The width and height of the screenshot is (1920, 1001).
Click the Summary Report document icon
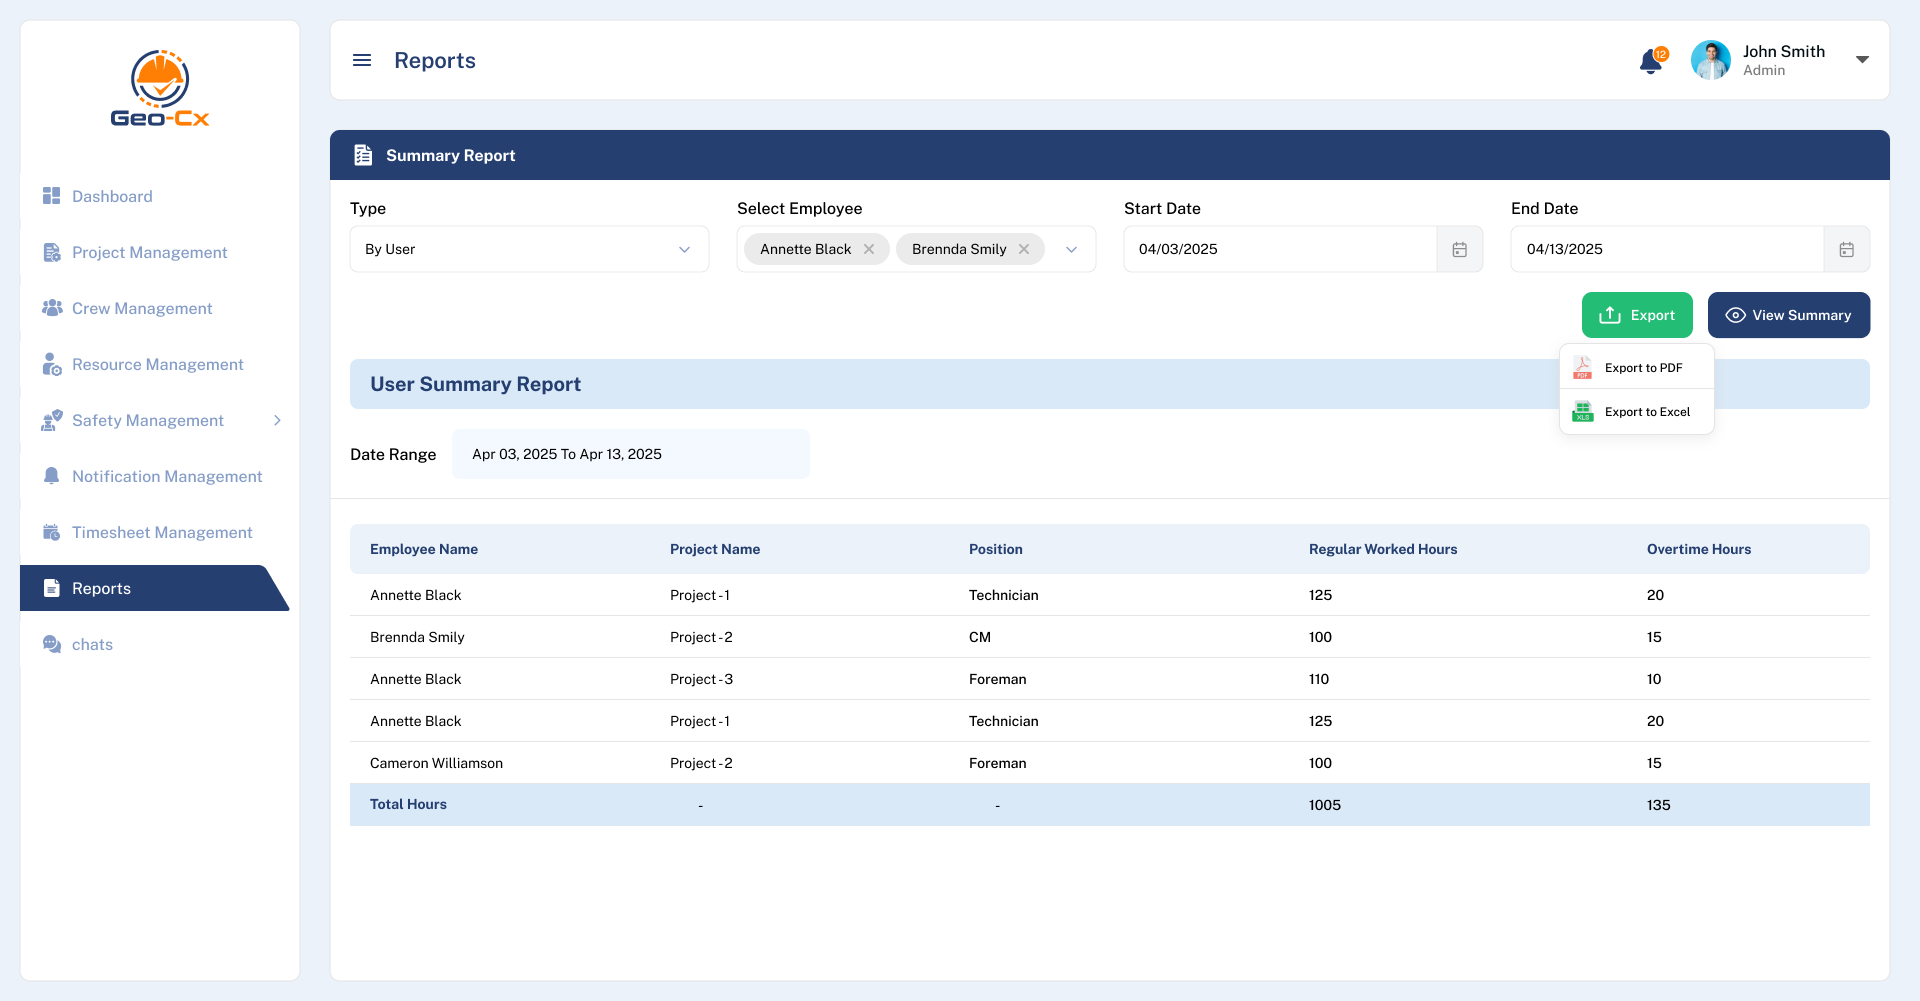[363, 155]
